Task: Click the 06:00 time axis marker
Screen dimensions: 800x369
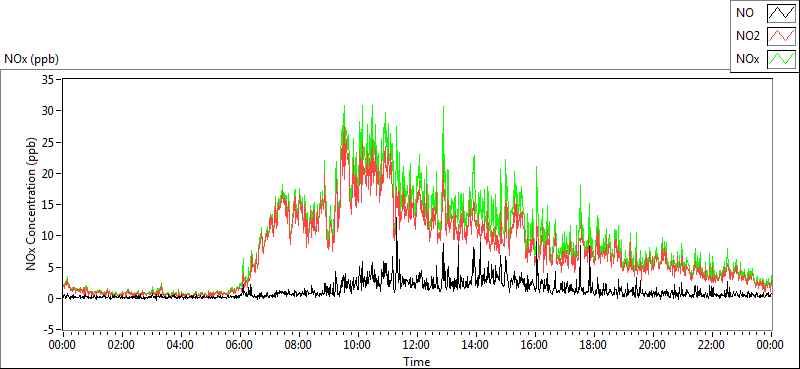Action: 239,345
